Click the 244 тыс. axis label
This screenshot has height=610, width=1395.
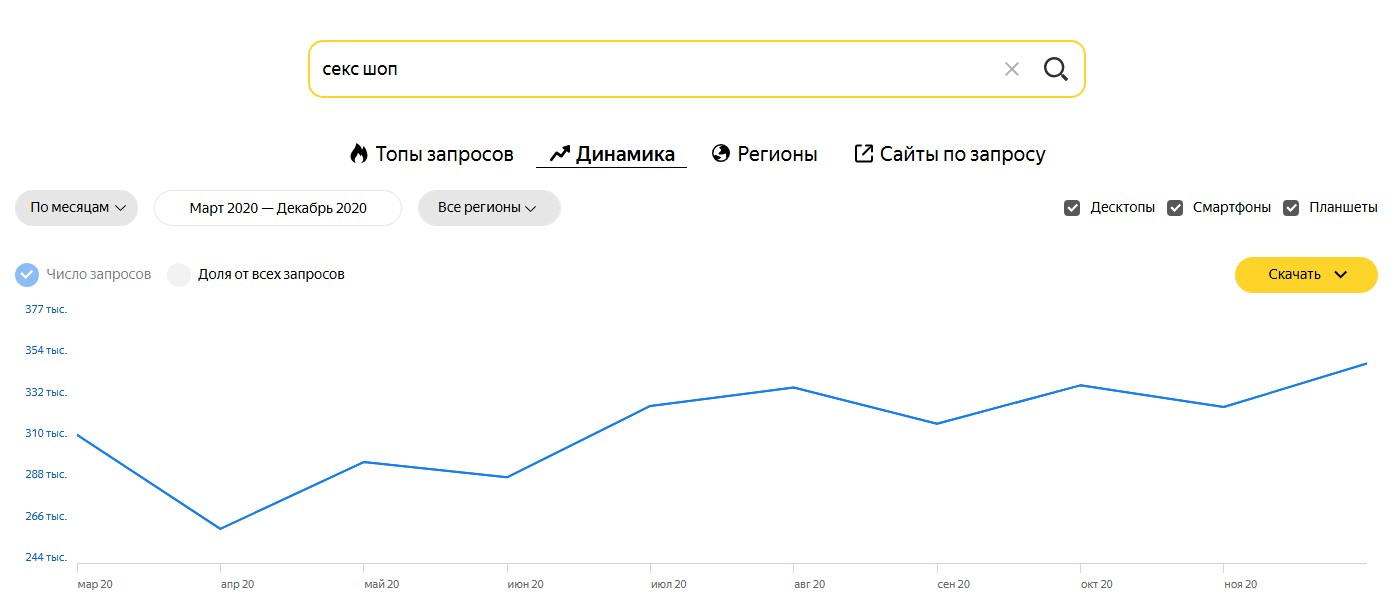46,557
